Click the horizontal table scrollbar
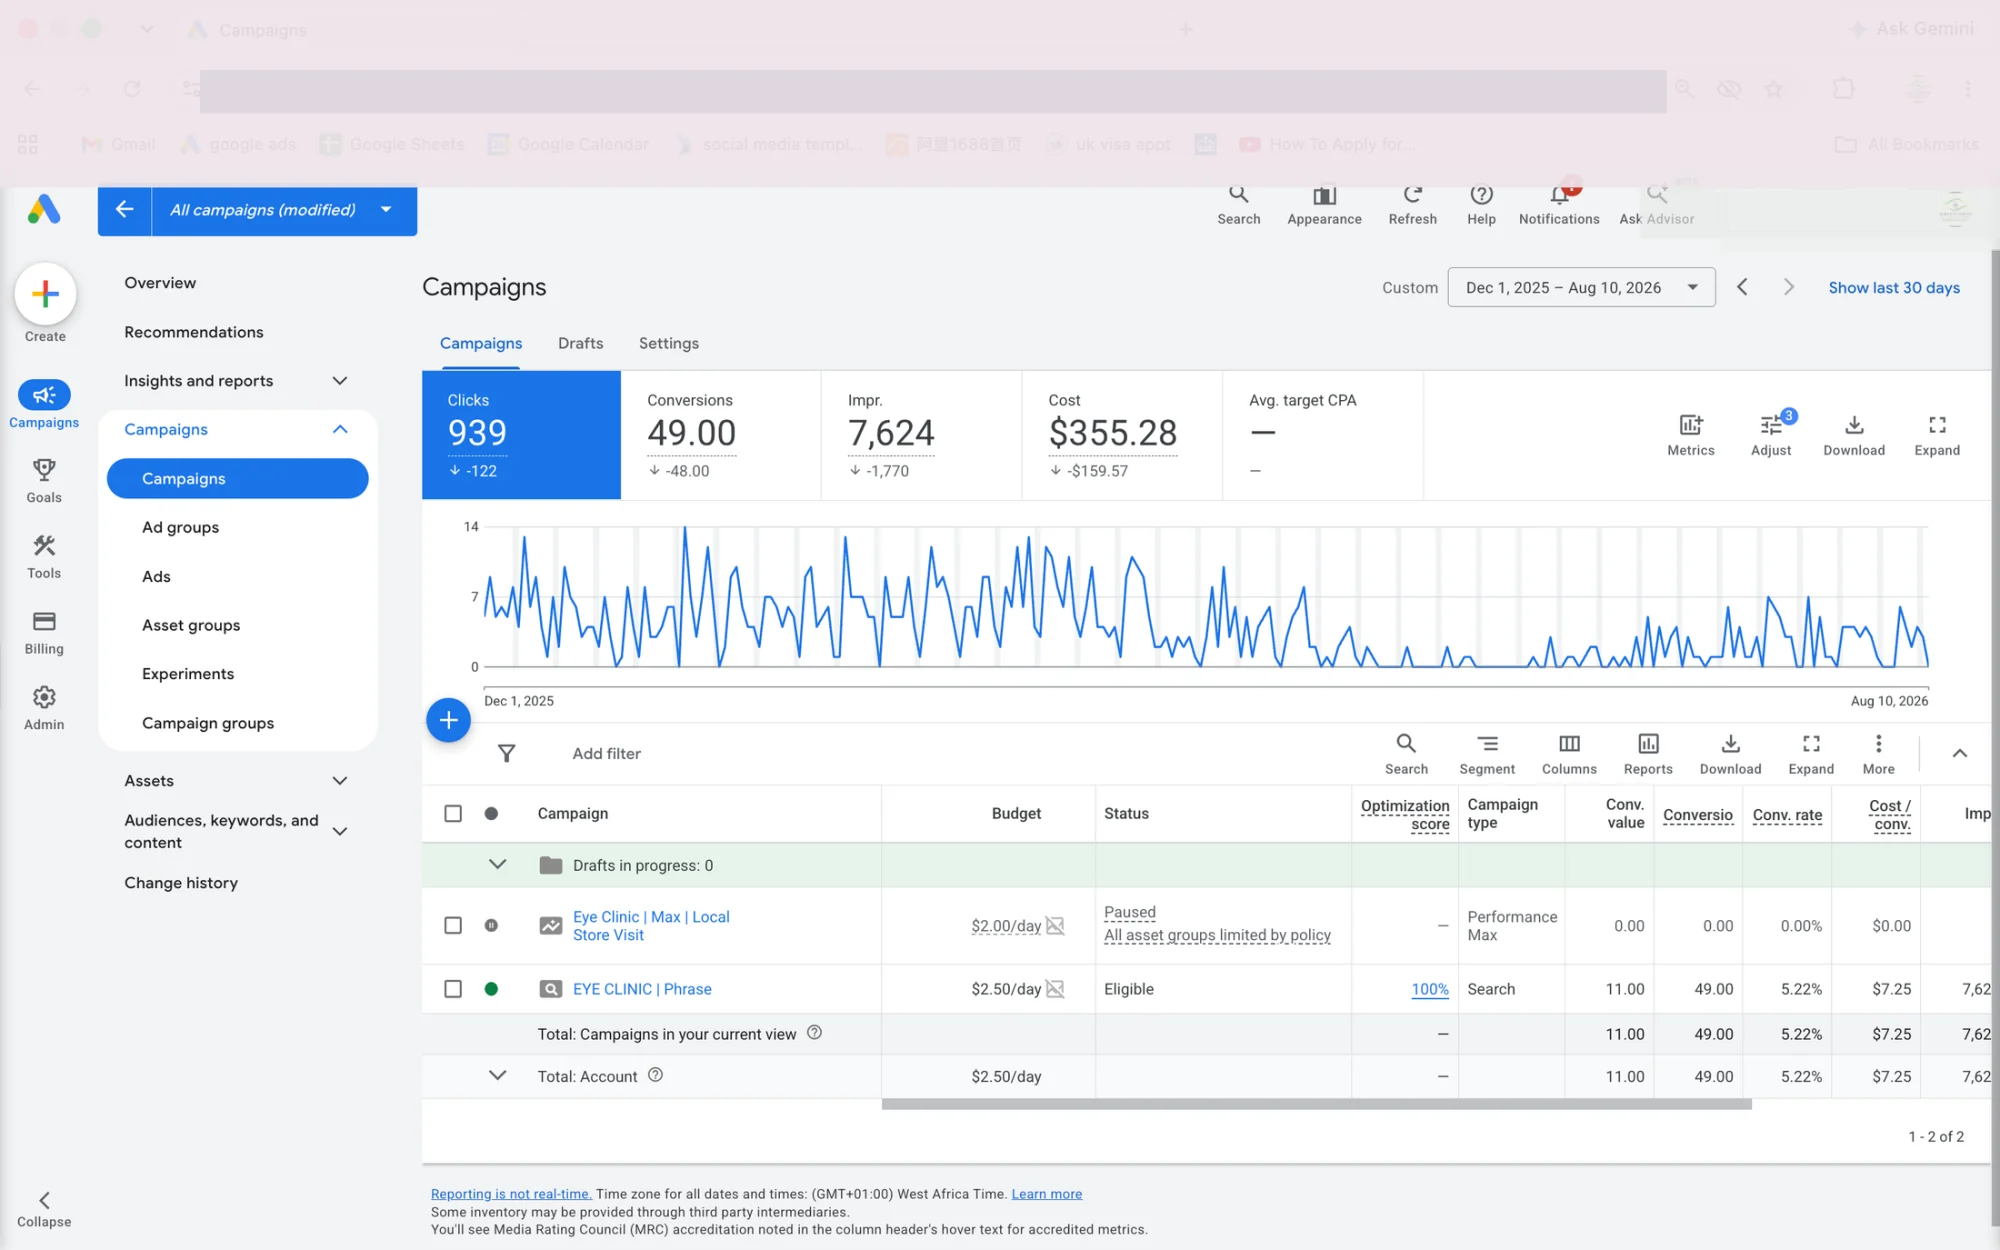Screen dimensions: 2000x1250 click(1317, 1105)
